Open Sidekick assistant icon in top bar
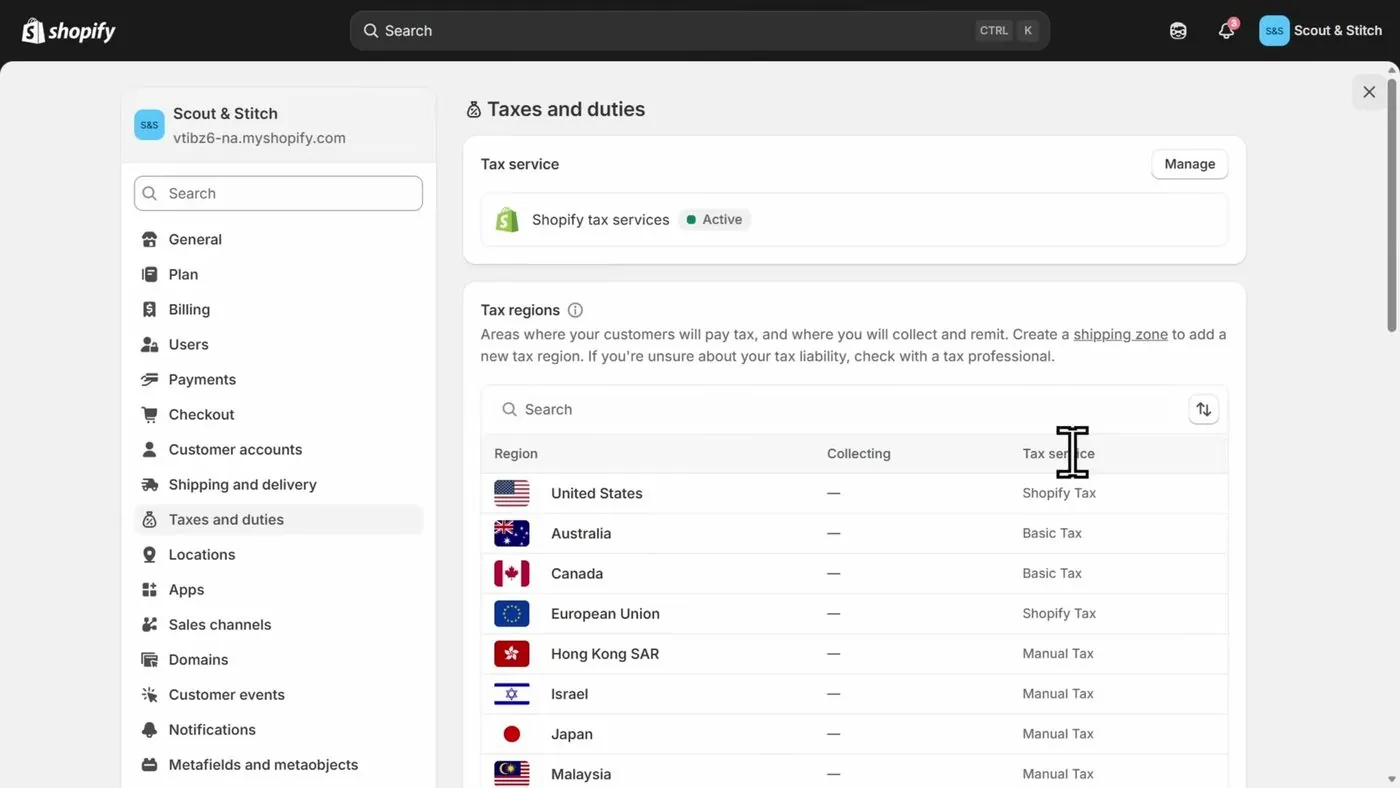Screen dimensions: 1400x788 pos(1178,31)
